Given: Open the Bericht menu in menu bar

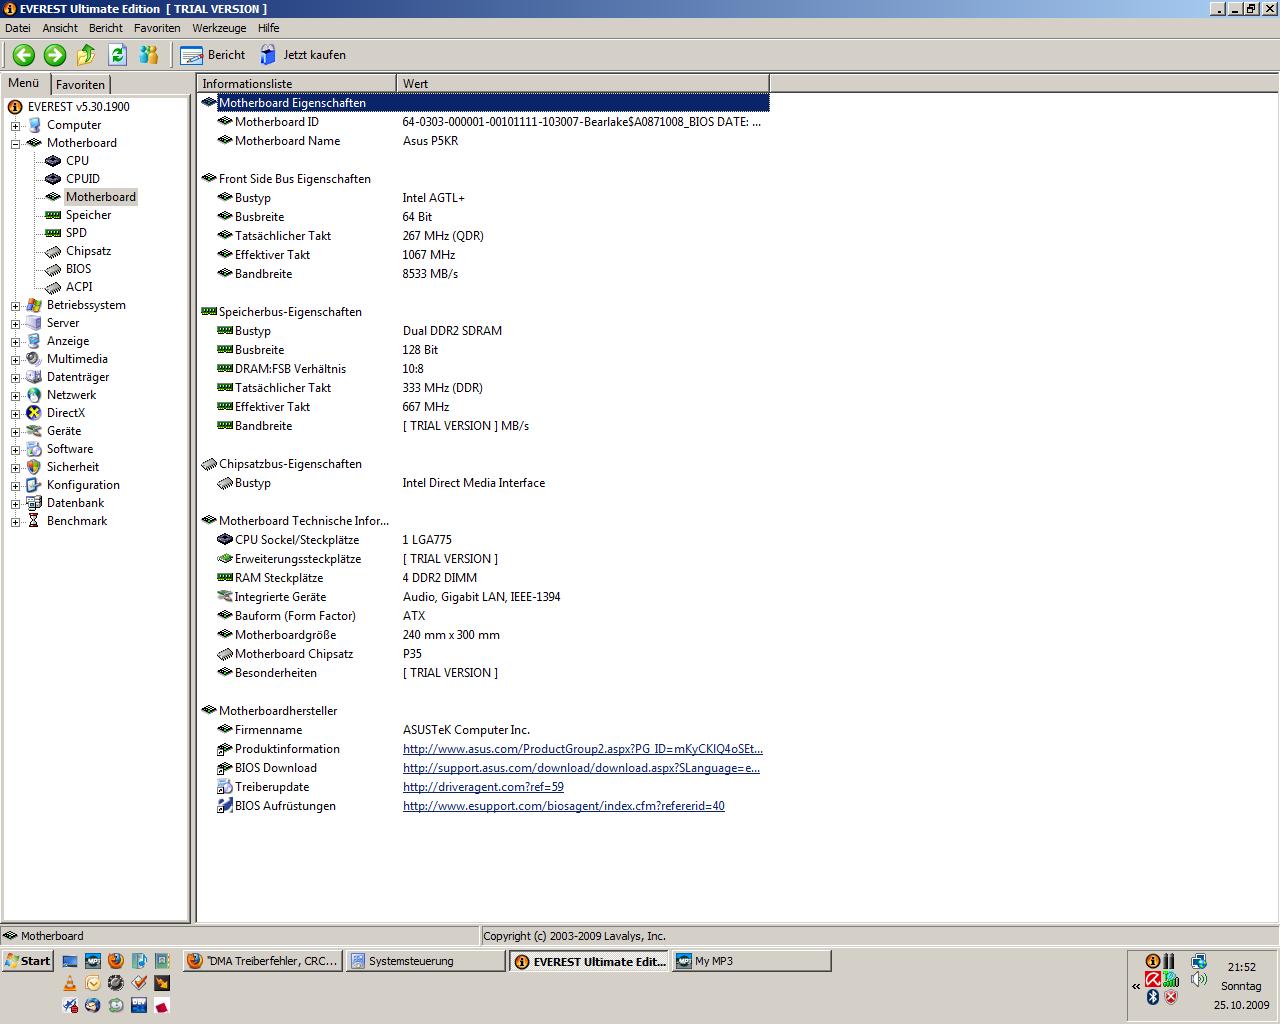Looking at the screenshot, I should click(x=106, y=28).
